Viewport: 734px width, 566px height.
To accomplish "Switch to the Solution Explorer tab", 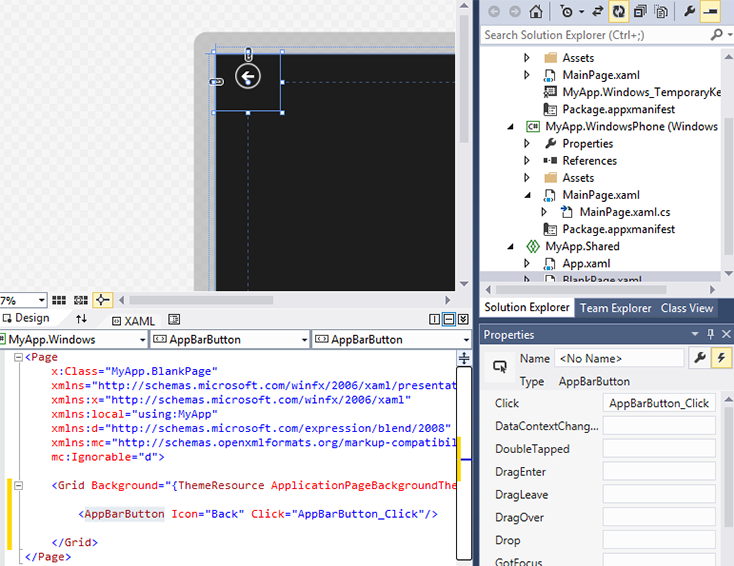I will (527, 308).
